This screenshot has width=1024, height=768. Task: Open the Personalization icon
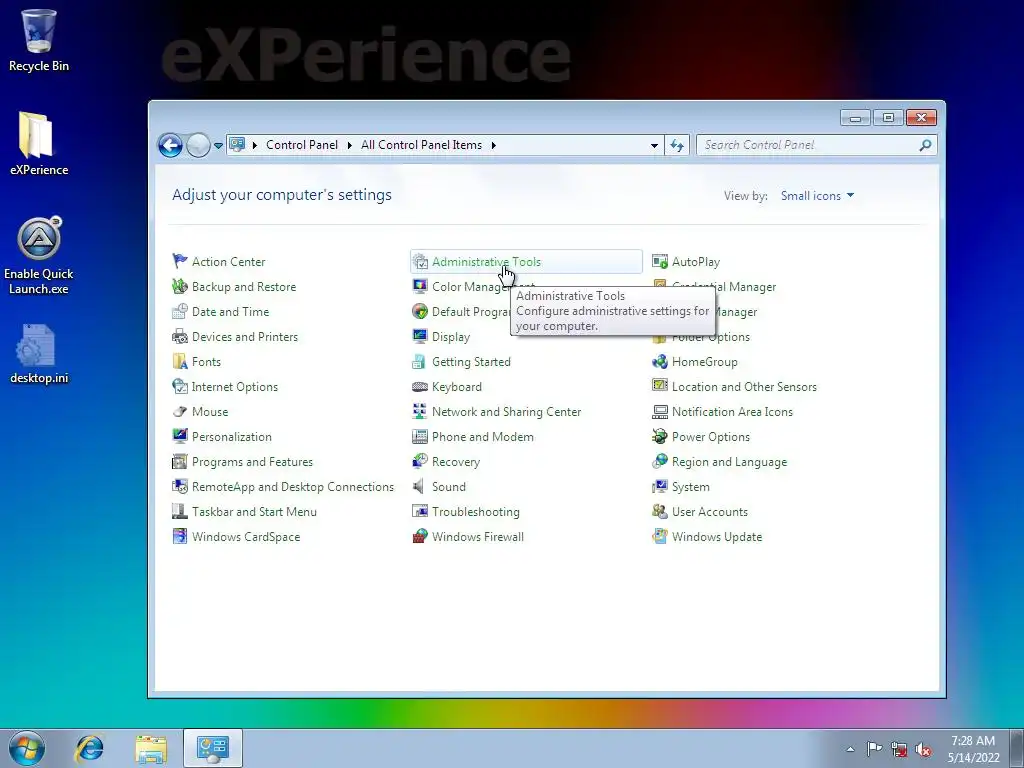point(180,436)
